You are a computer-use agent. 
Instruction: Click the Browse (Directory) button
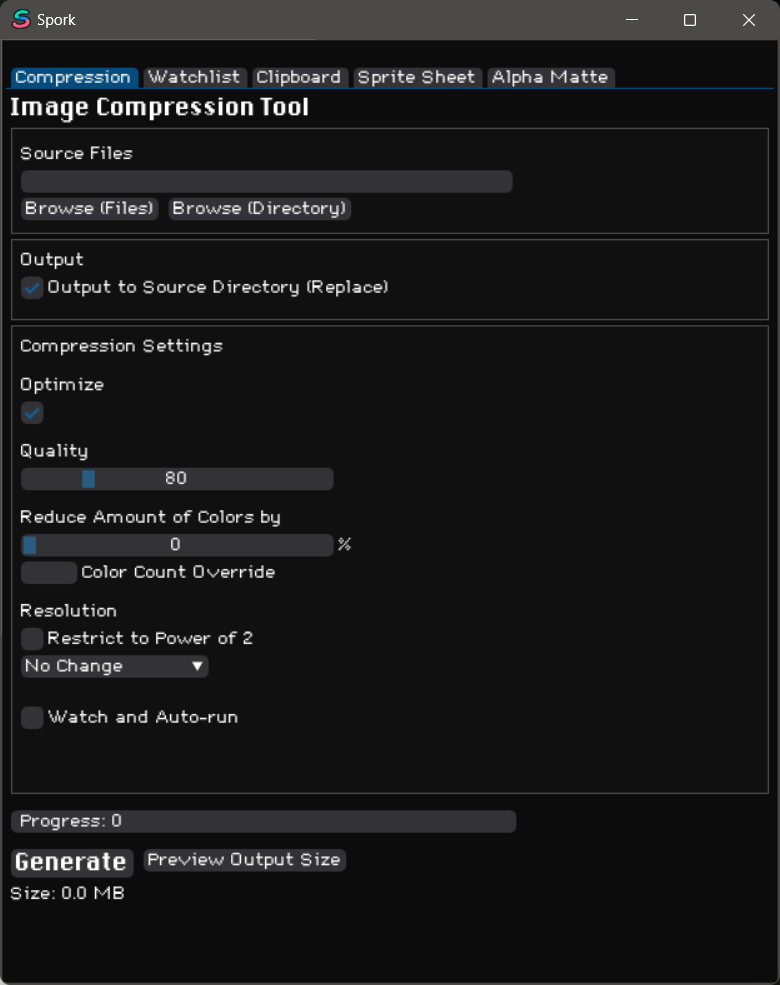tap(259, 208)
